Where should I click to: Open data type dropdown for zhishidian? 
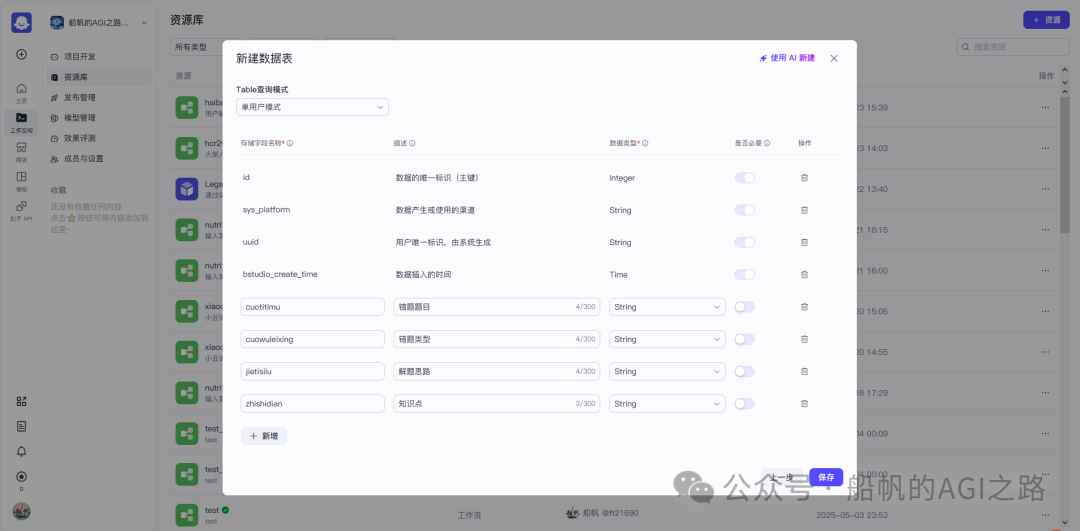[667, 404]
